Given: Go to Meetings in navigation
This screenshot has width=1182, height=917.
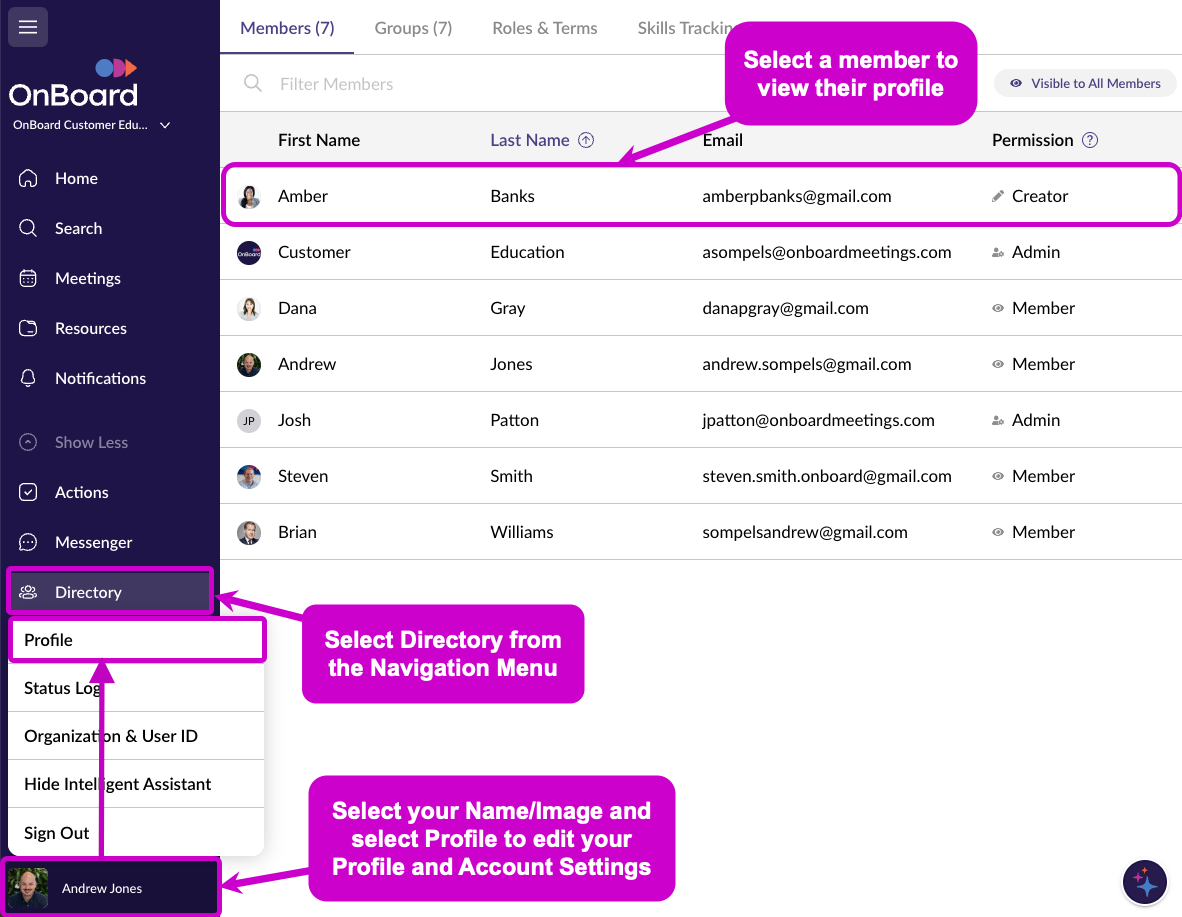Looking at the screenshot, I should (87, 278).
